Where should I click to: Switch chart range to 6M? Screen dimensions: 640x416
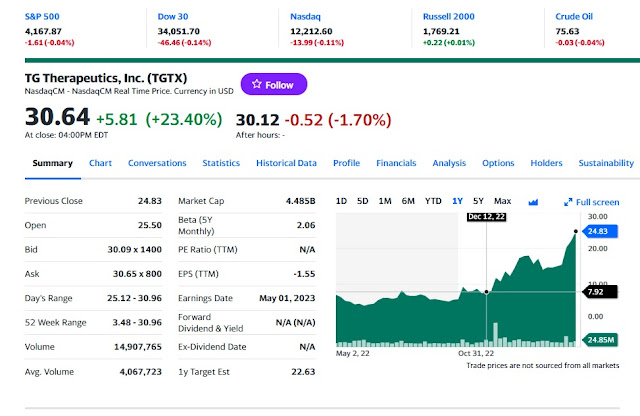coord(408,201)
